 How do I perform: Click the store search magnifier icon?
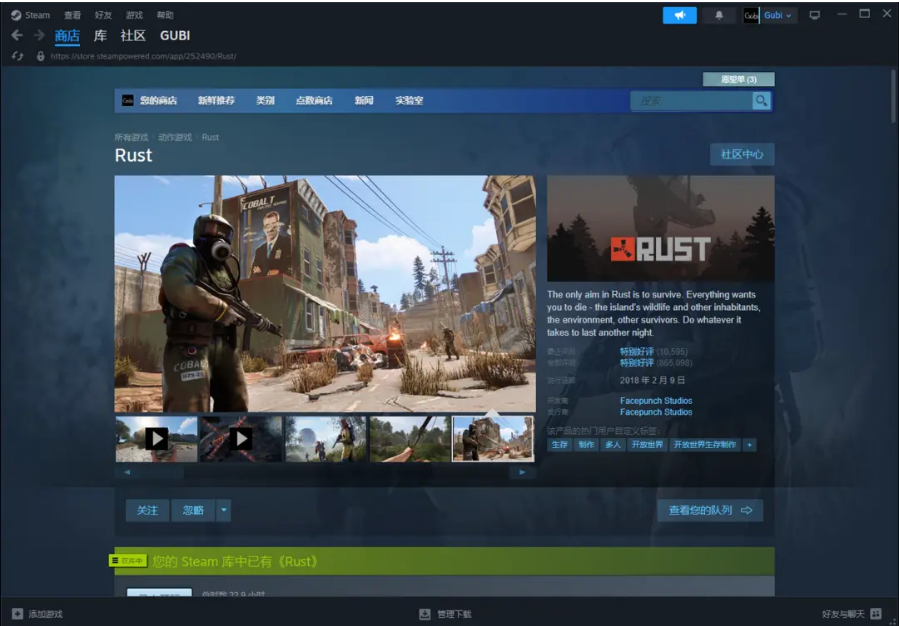click(x=761, y=101)
